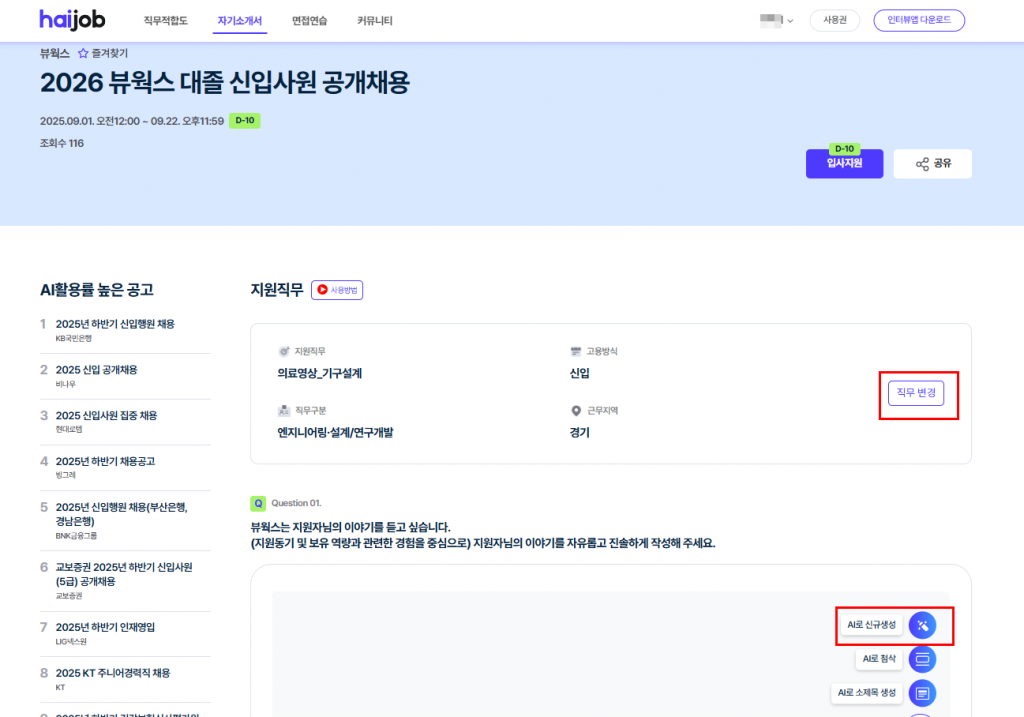Click the AI로 소제목 생성 icon

pyautogui.click(x=922, y=693)
